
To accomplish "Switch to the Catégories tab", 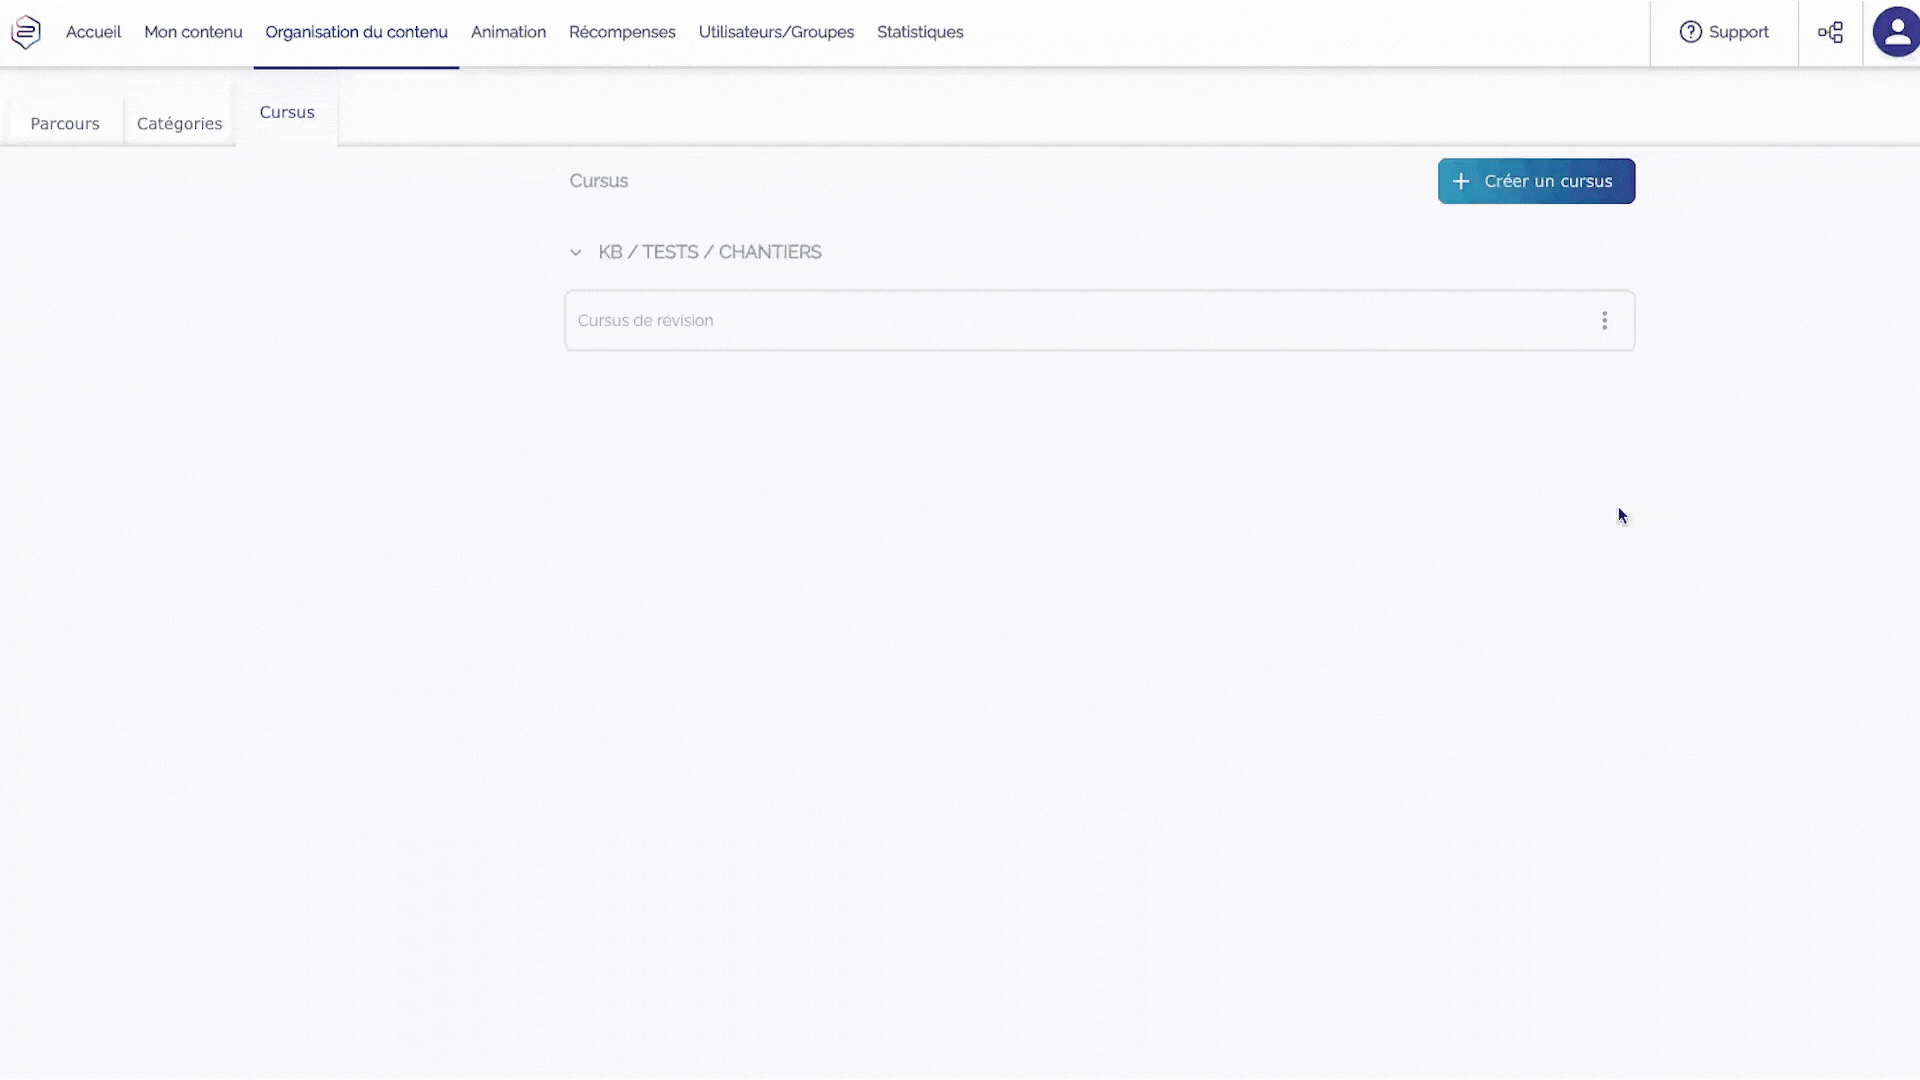I will [179, 124].
